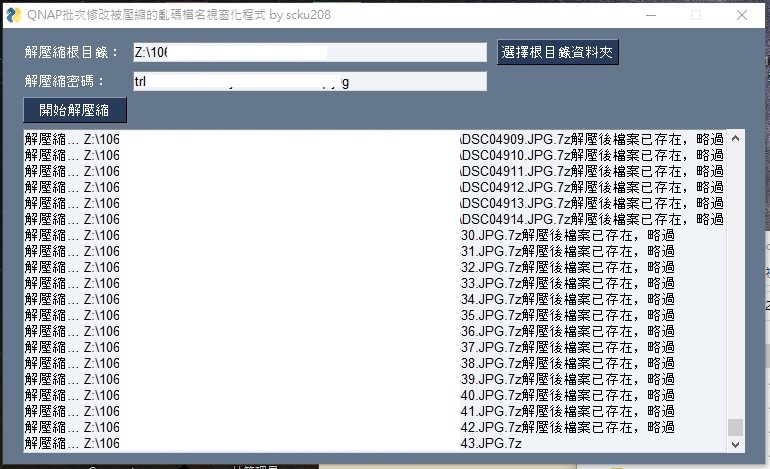This screenshot has height=469, width=770.
Task: Close the QNAP decompression tool window
Action: click(x=741, y=15)
